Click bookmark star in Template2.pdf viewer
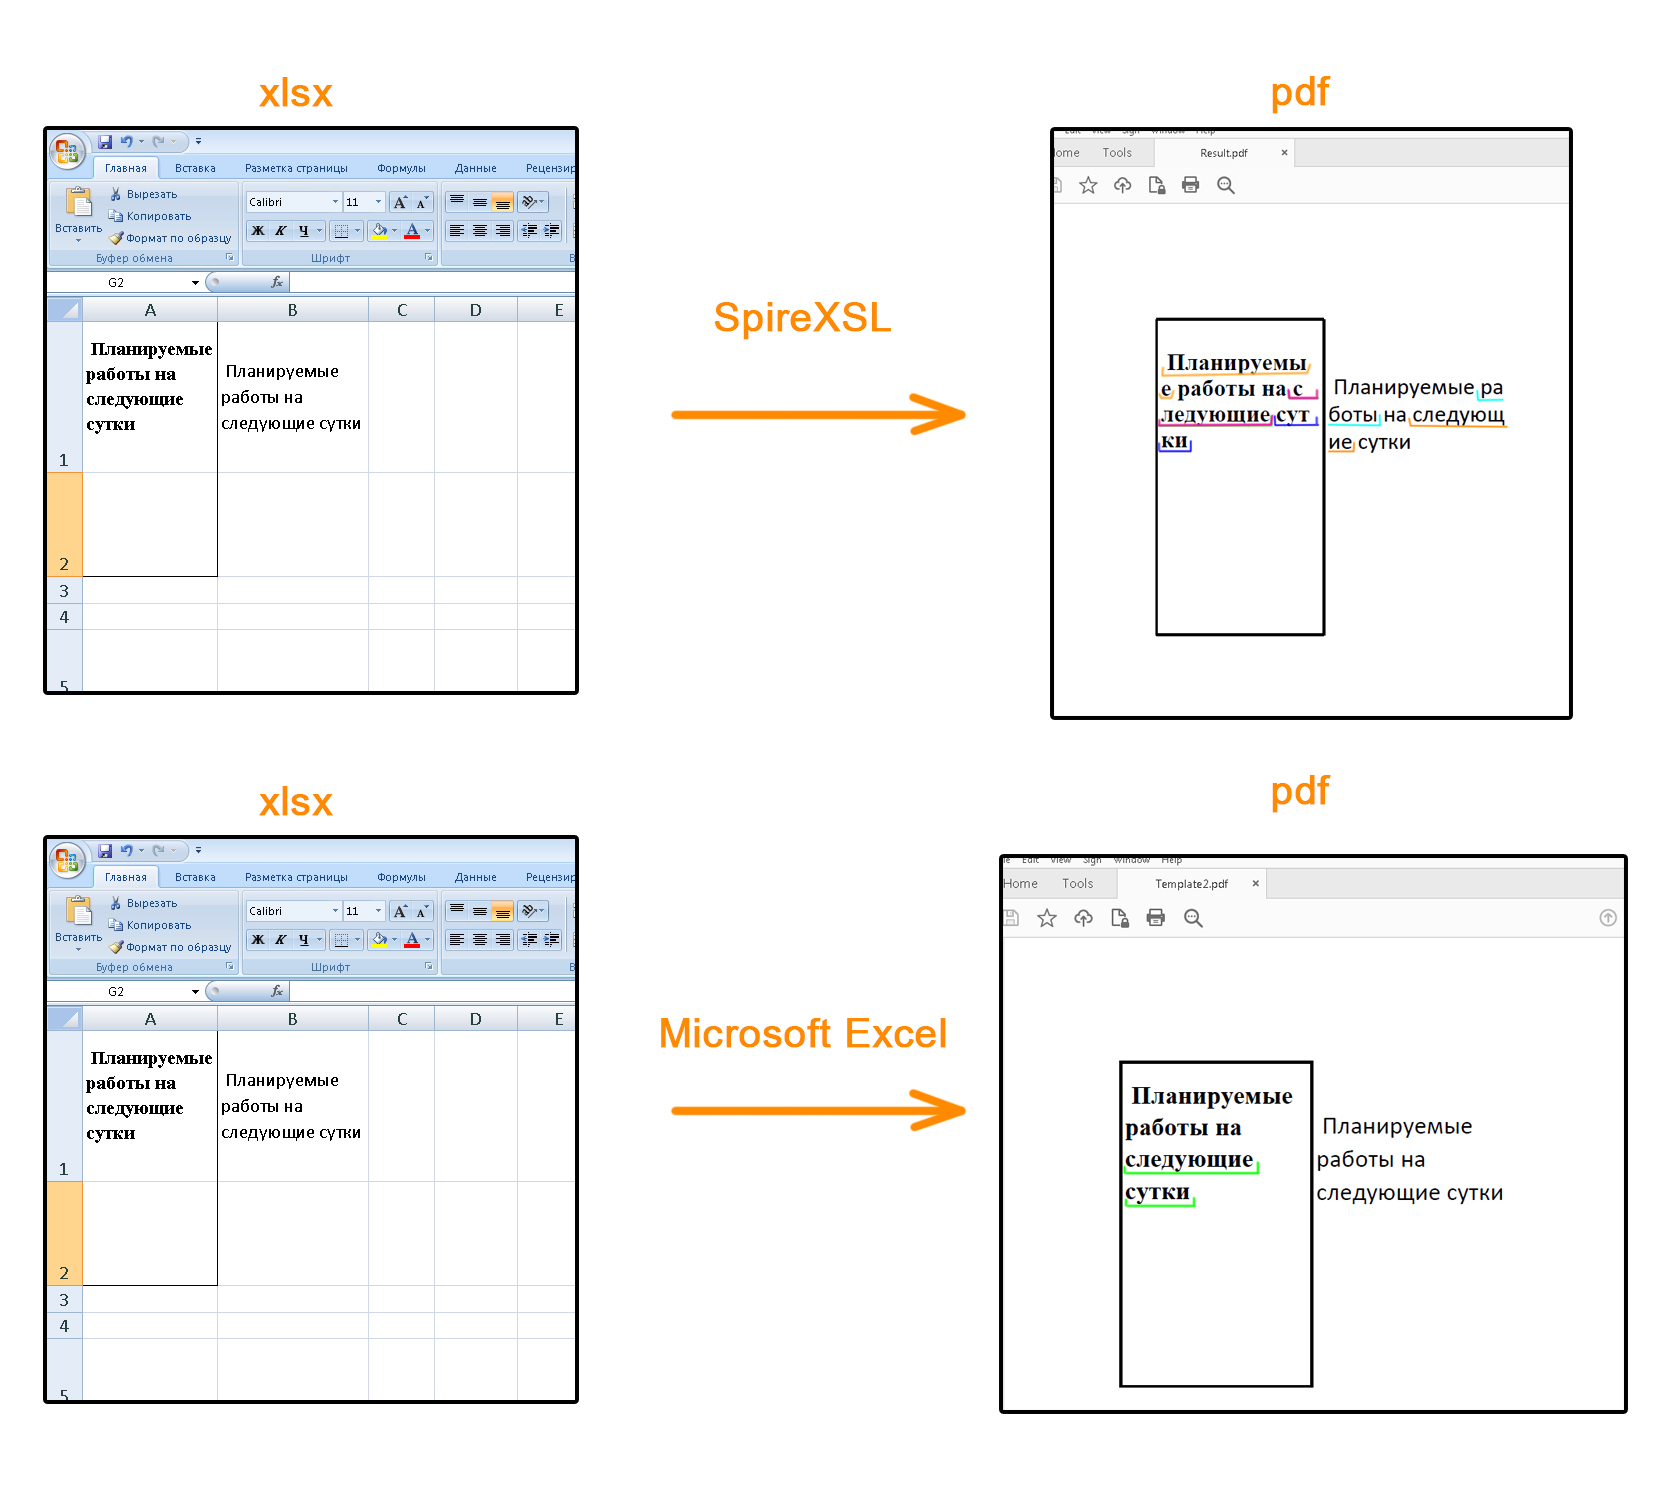The height and width of the screenshot is (1486, 1680). click(1047, 918)
